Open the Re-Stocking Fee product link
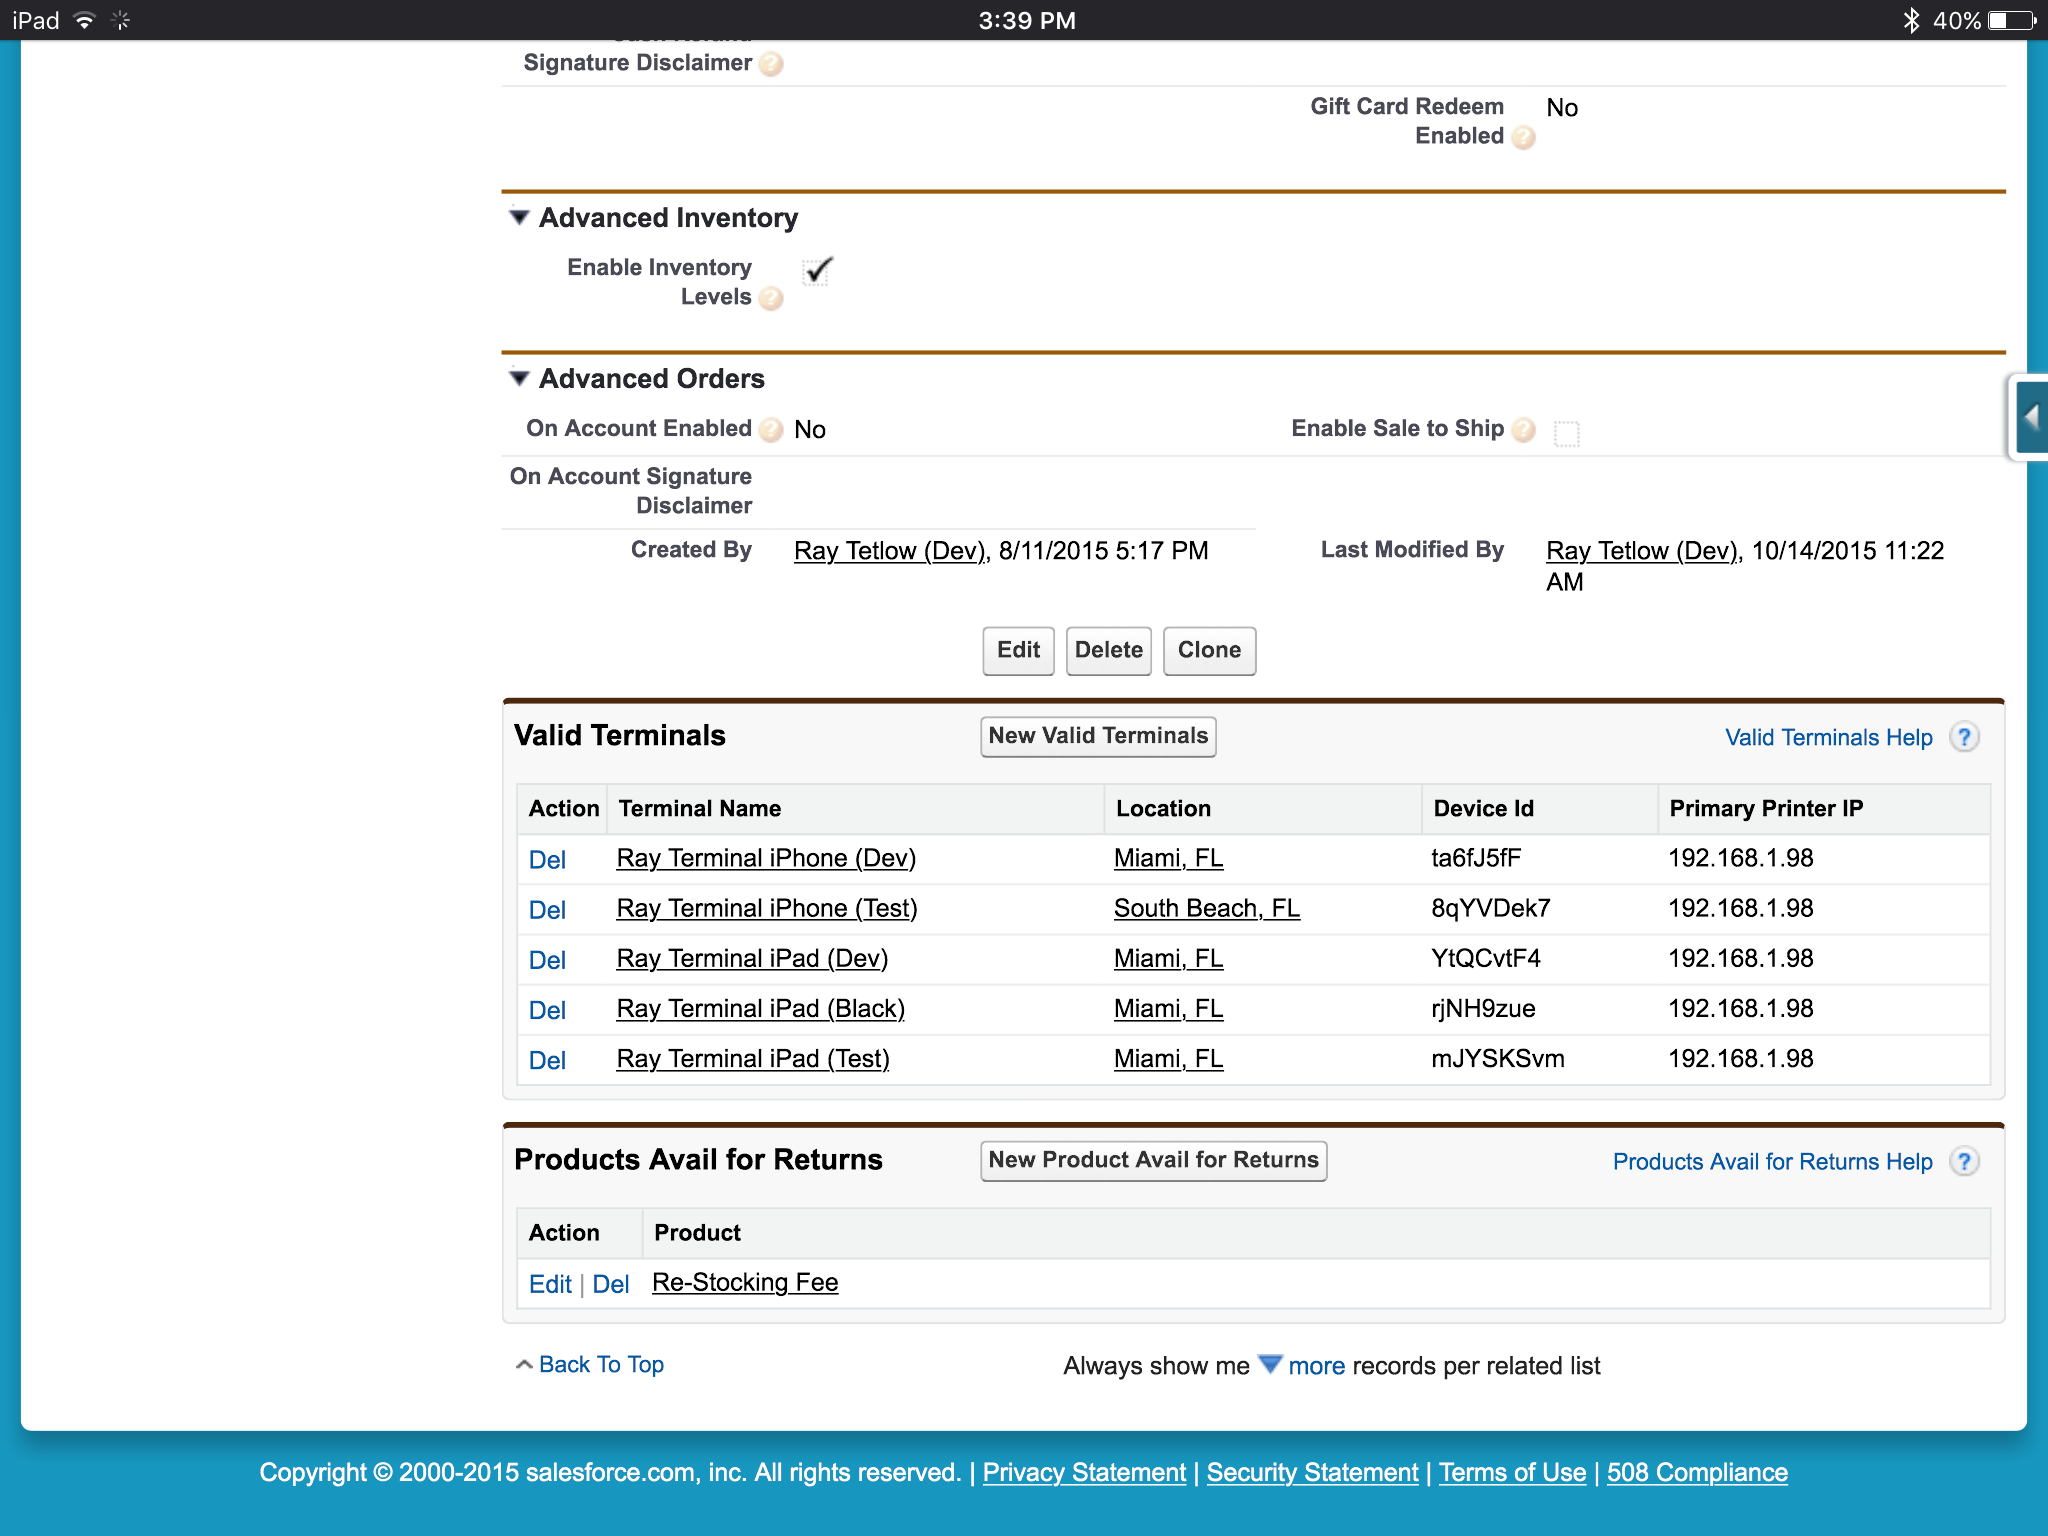2048x1536 pixels. point(745,1283)
